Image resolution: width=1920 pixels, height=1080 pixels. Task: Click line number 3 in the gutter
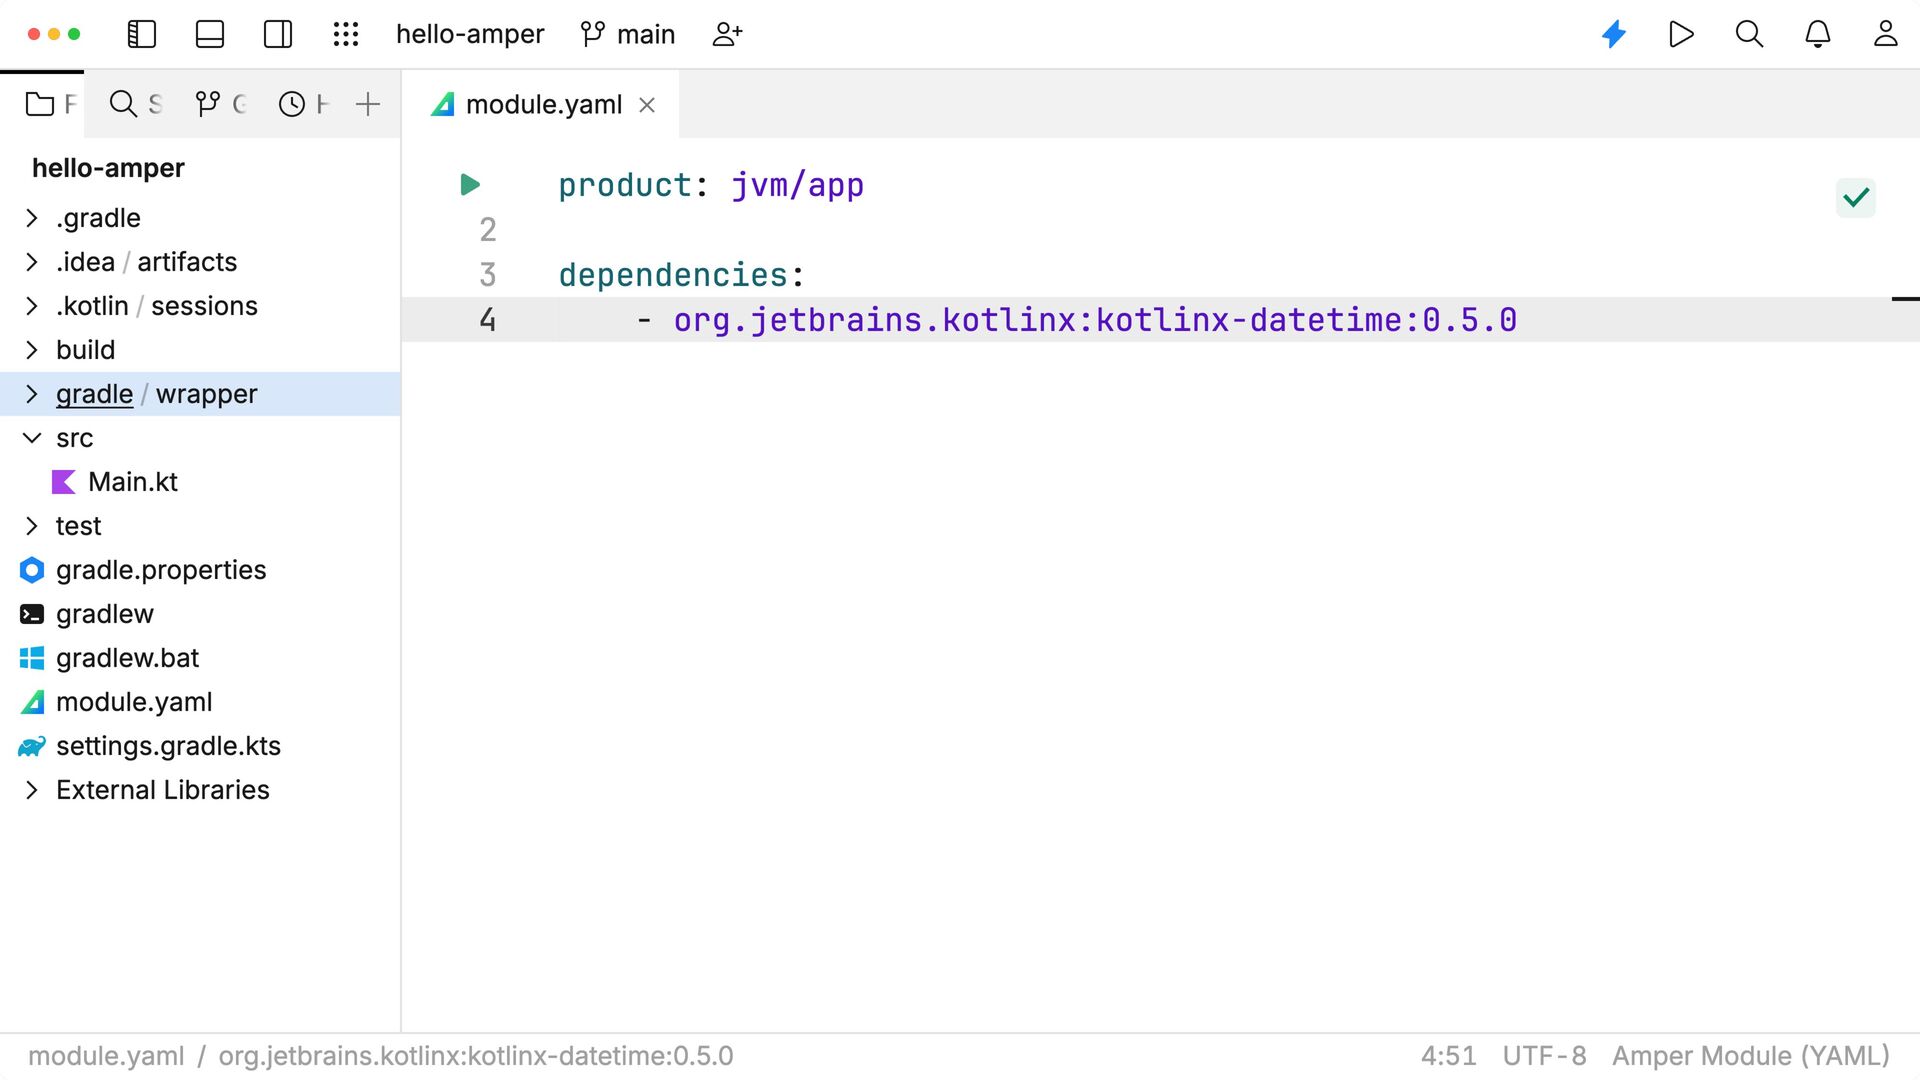(x=488, y=275)
